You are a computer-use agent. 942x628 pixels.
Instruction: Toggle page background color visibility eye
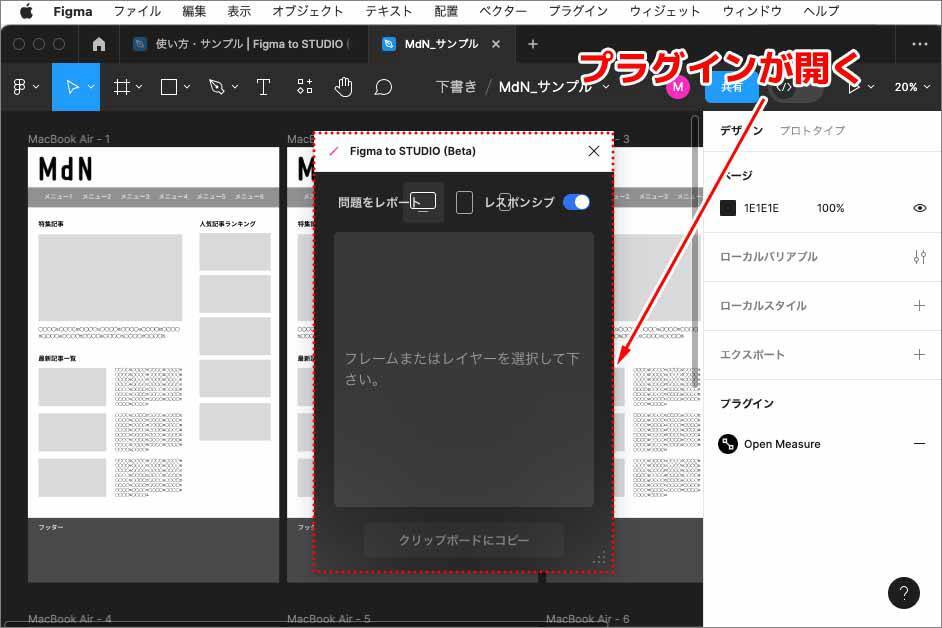click(919, 208)
